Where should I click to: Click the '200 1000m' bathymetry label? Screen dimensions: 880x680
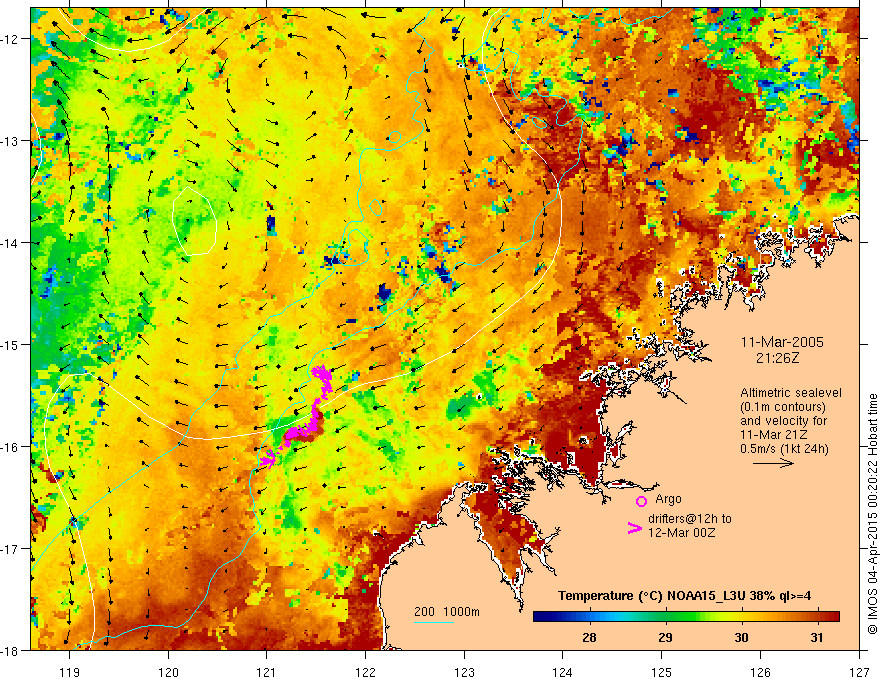(x=447, y=612)
